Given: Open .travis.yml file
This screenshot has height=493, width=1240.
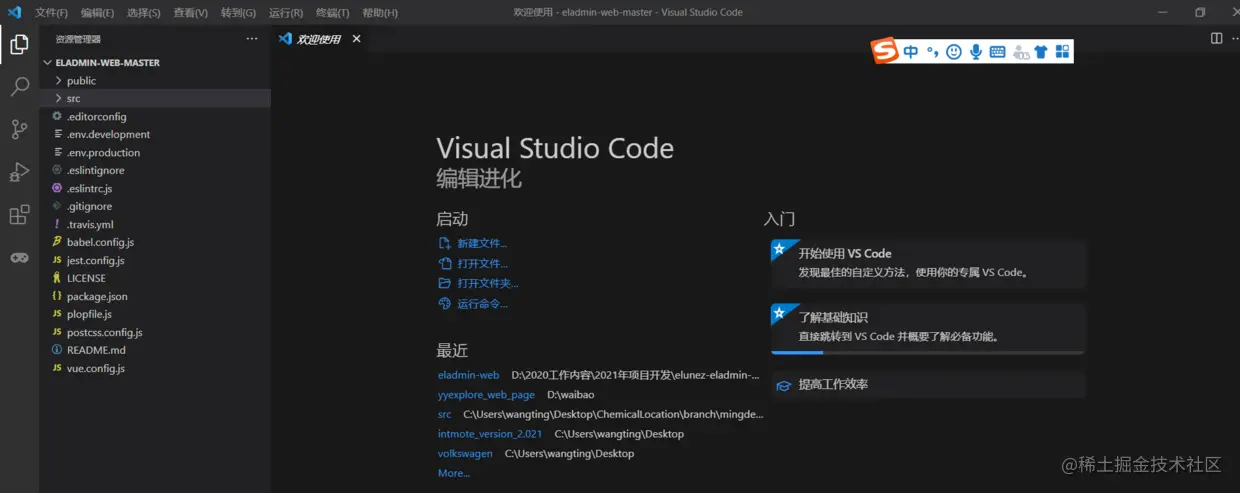Looking at the screenshot, I should 155,225.
